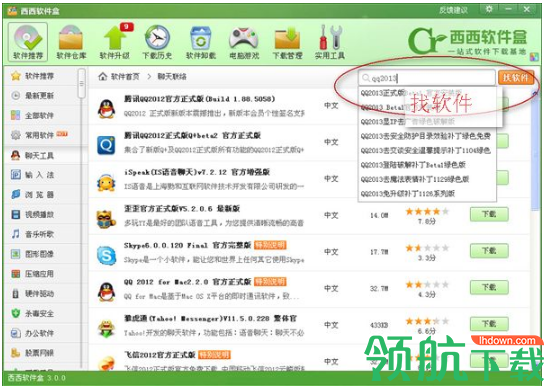544x388 pixels.
Task: Click the skin color icon under logo
Action: click(534, 57)
